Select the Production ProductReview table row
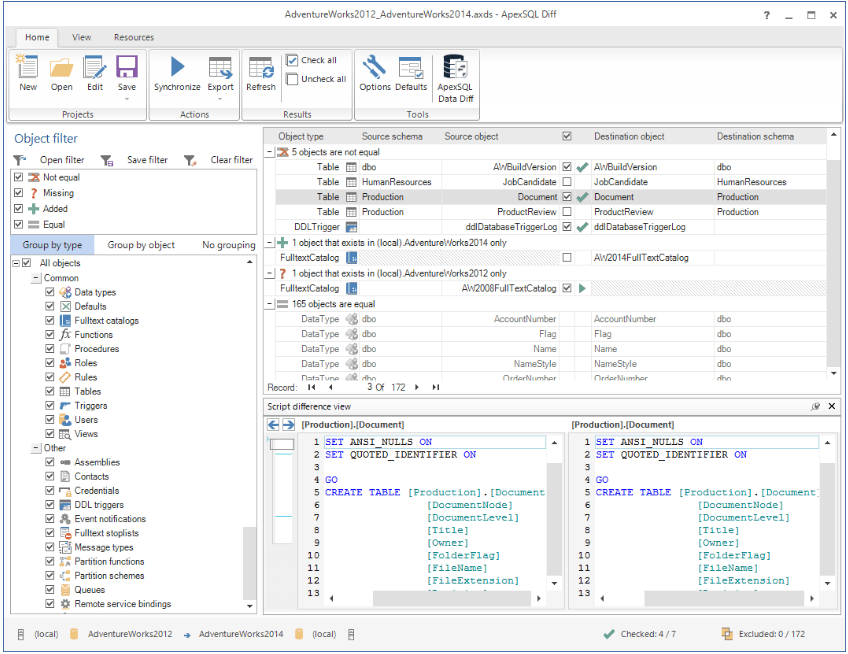848x654 pixels. click(551, 212)
